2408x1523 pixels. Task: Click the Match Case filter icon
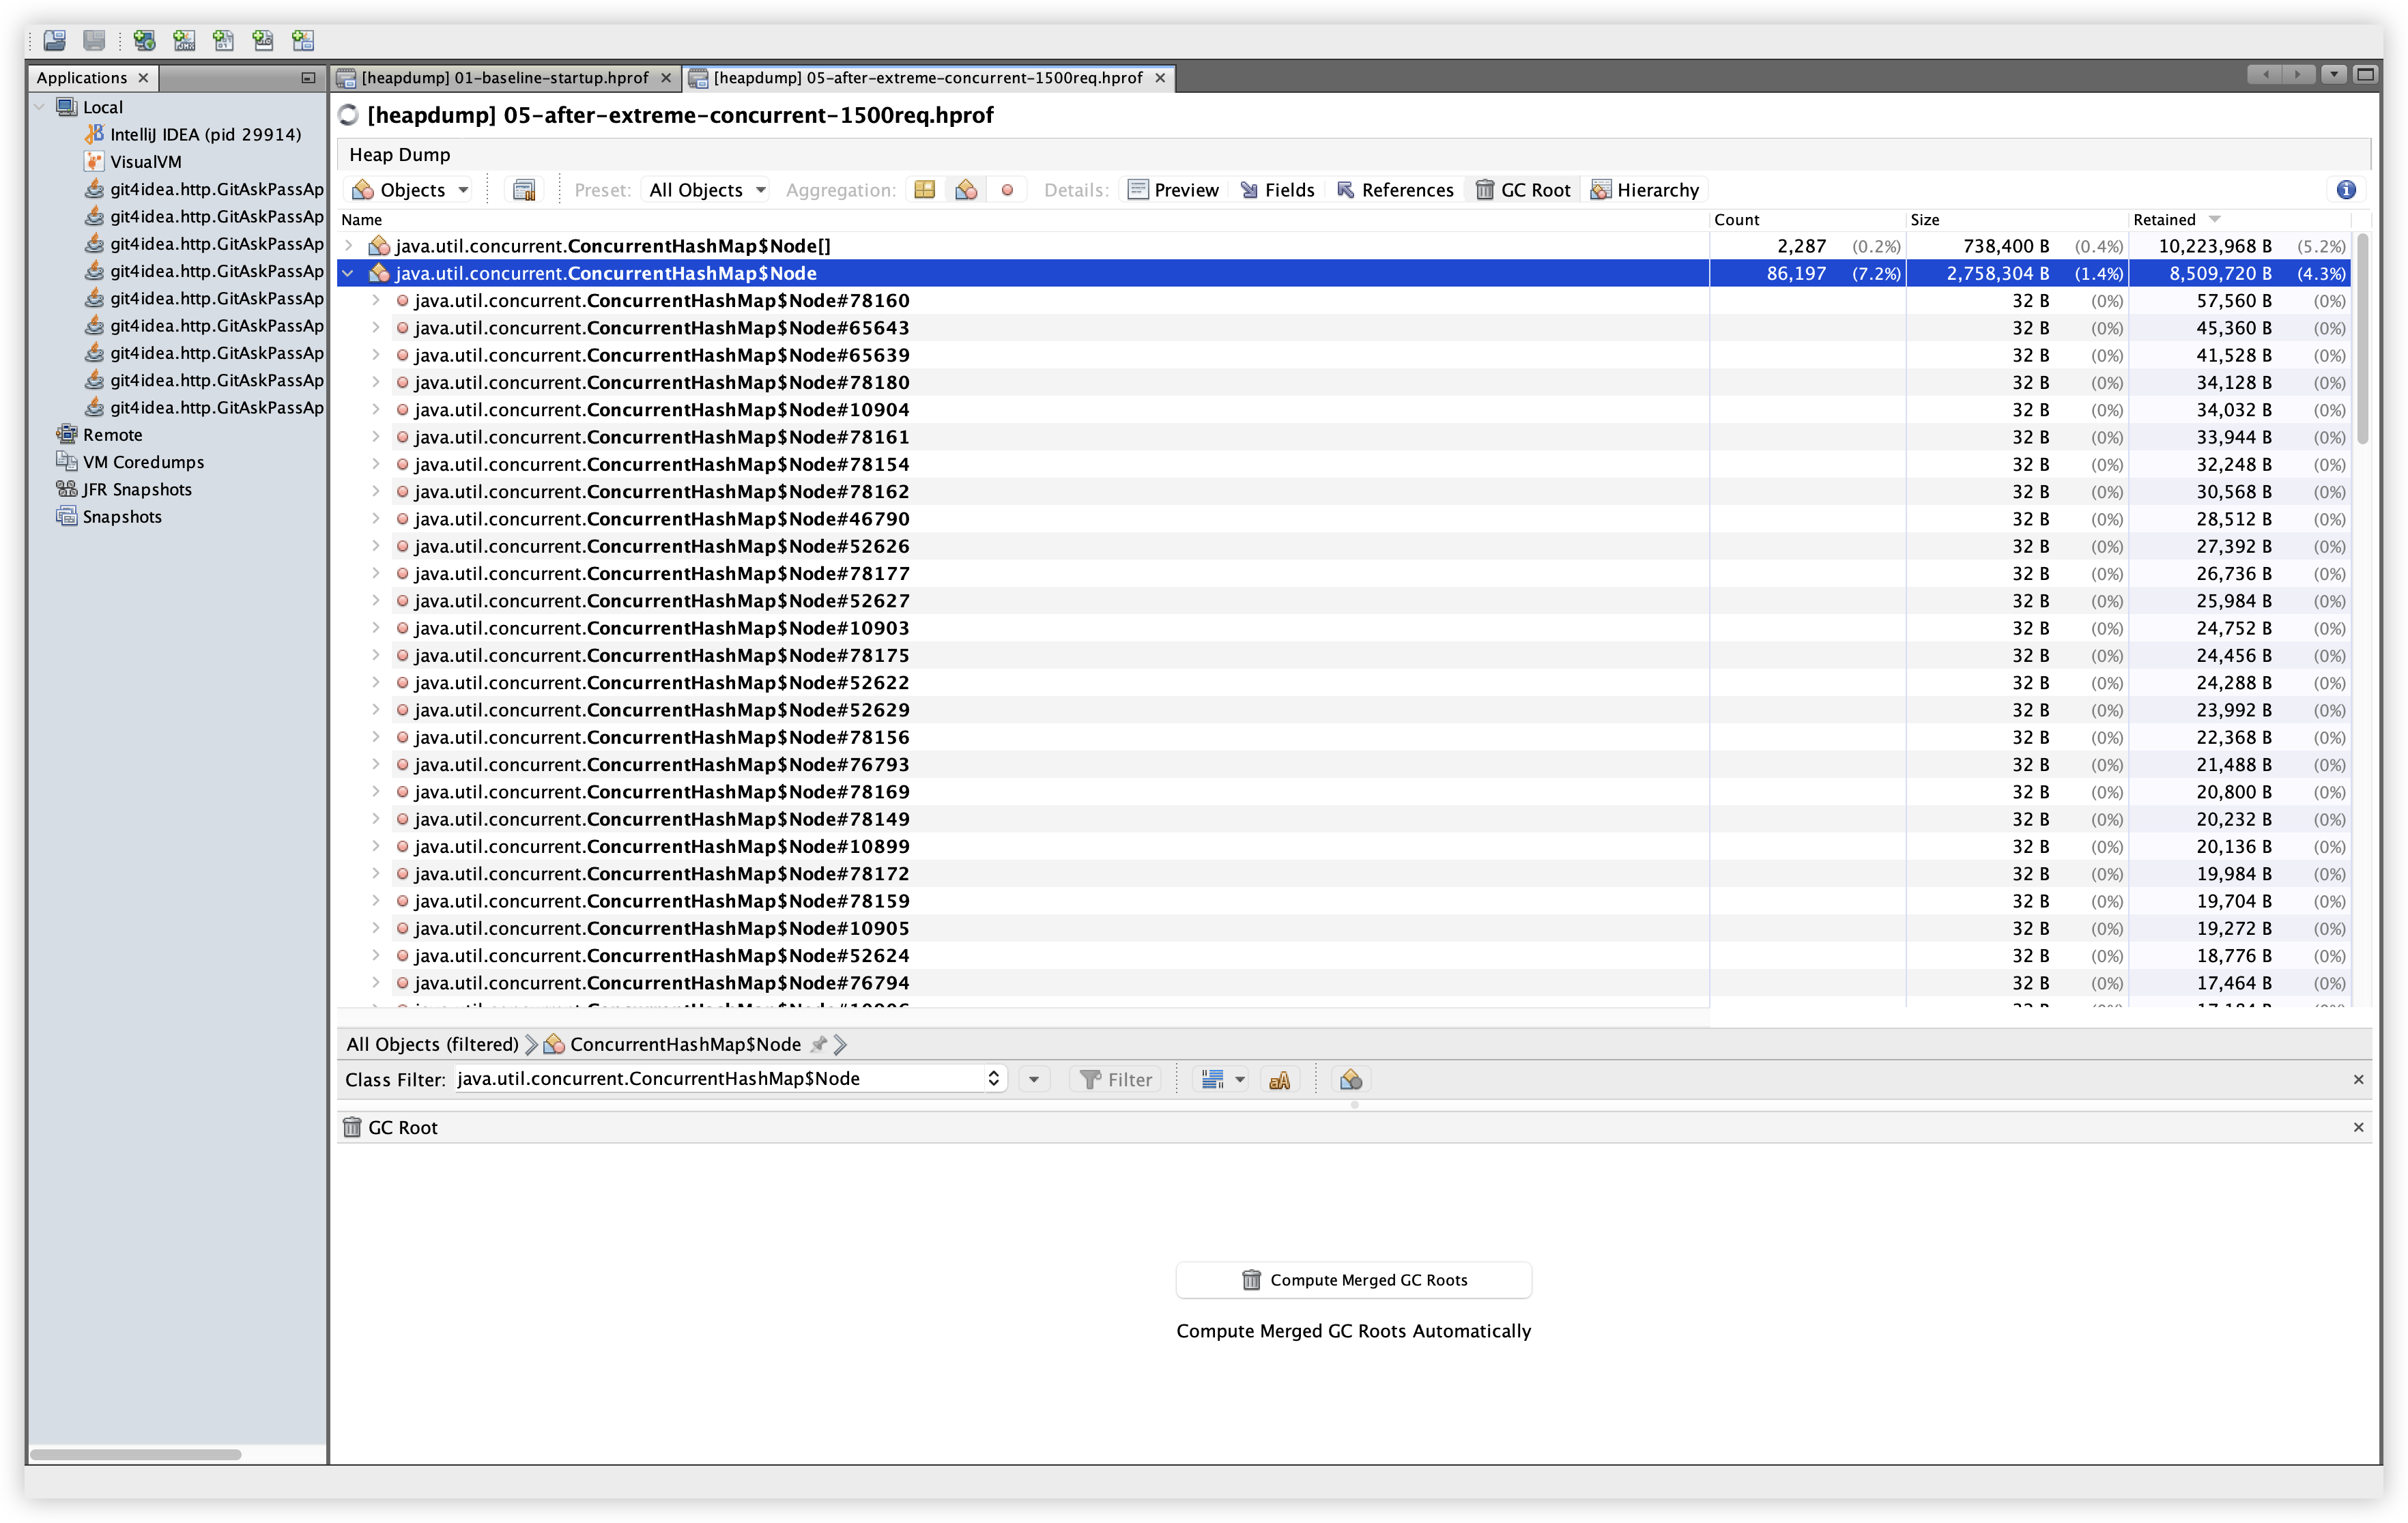tap(1279, 1080)
